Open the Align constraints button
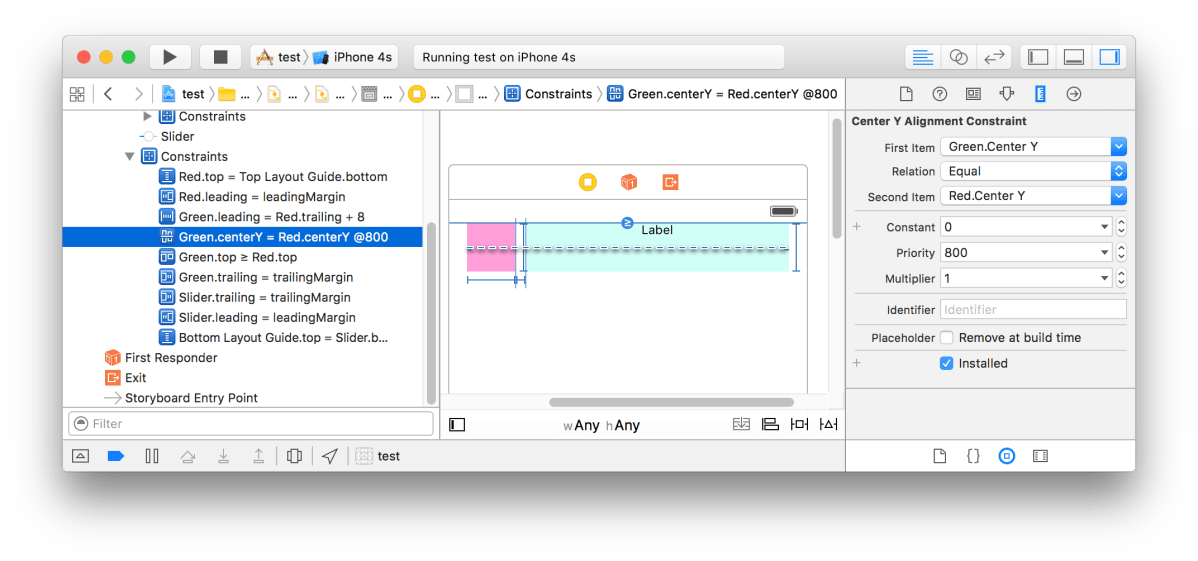 point(770,425)
